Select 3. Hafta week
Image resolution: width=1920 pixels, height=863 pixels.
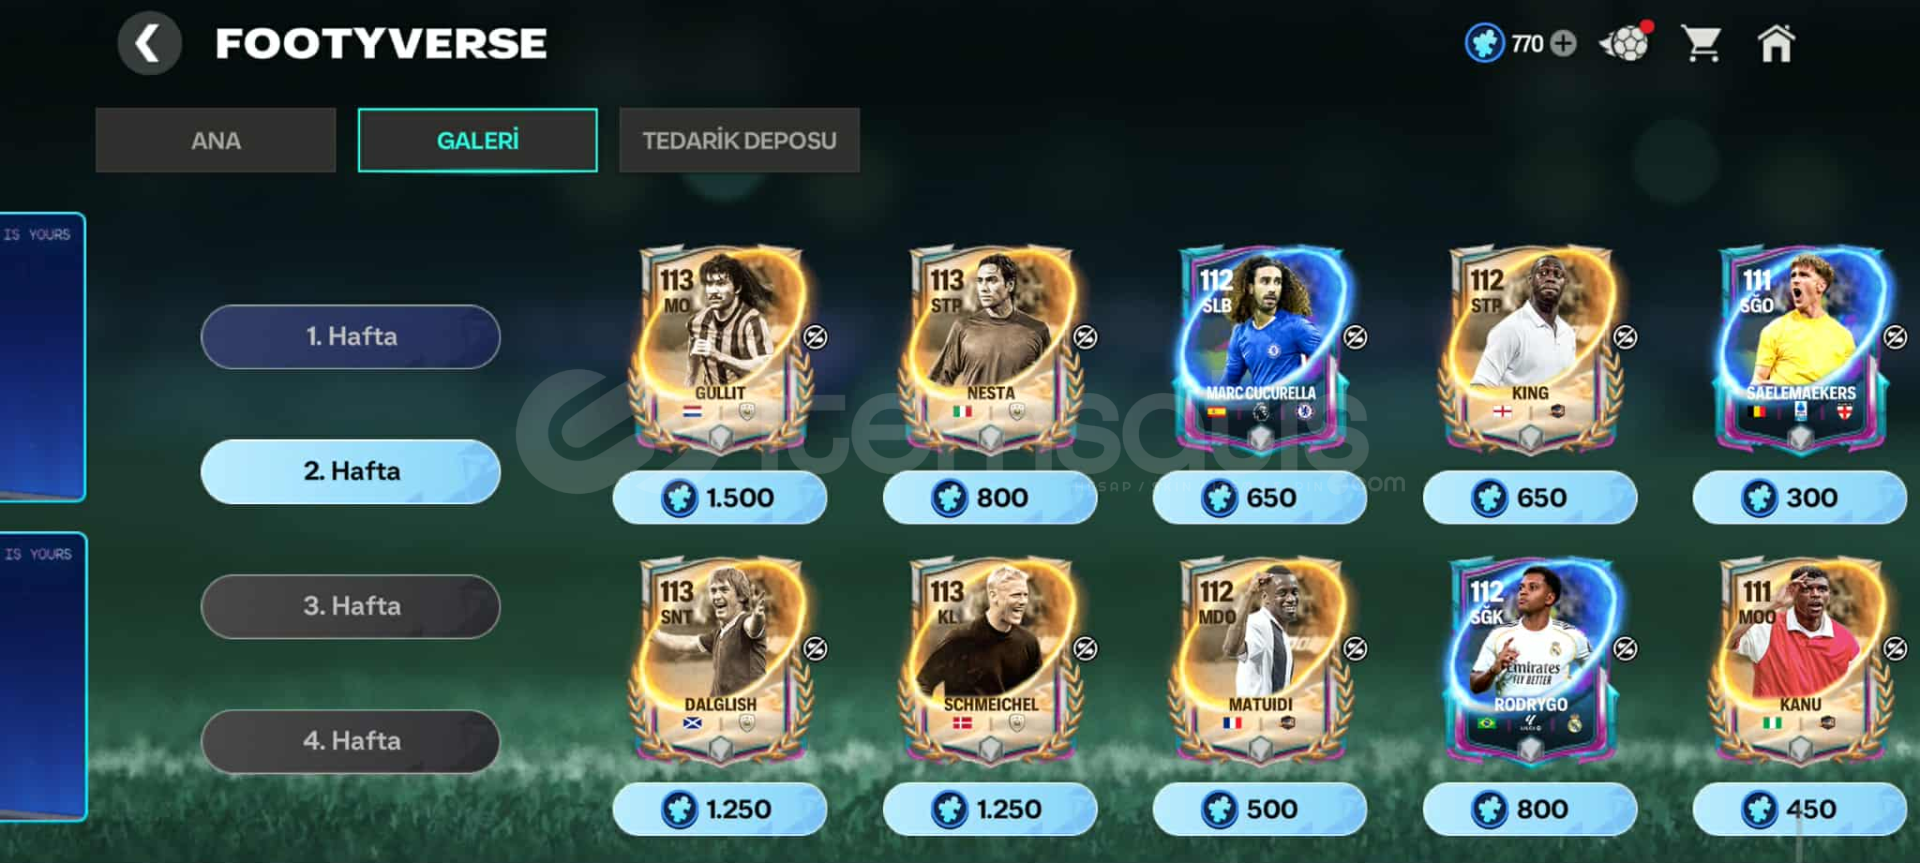pos(351,606)
